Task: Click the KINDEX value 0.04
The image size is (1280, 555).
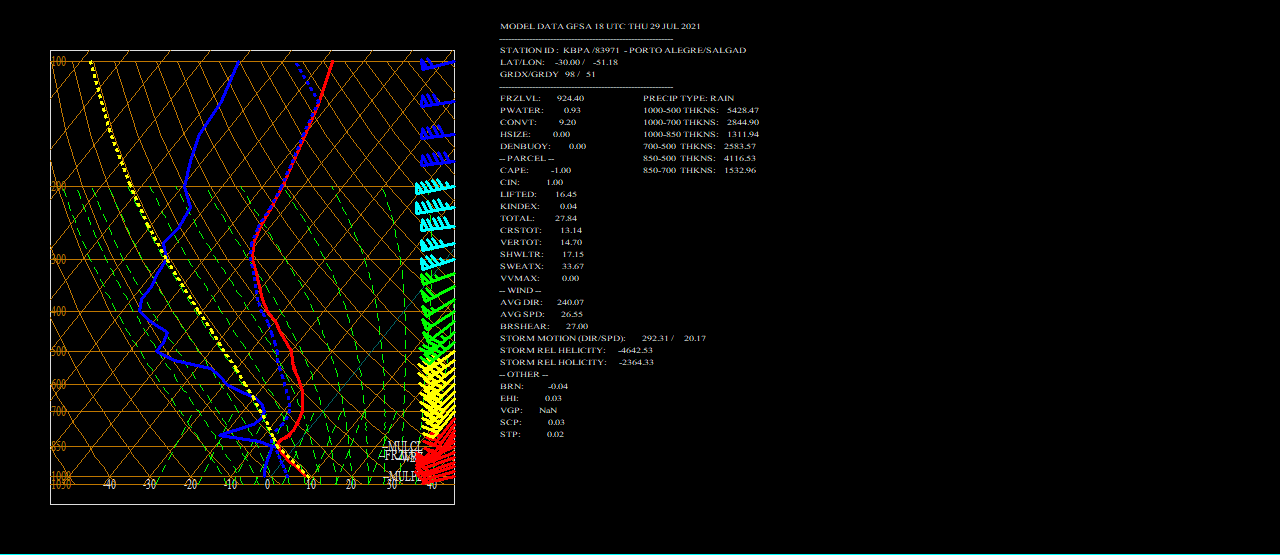Action: click(x=568, y=206)
